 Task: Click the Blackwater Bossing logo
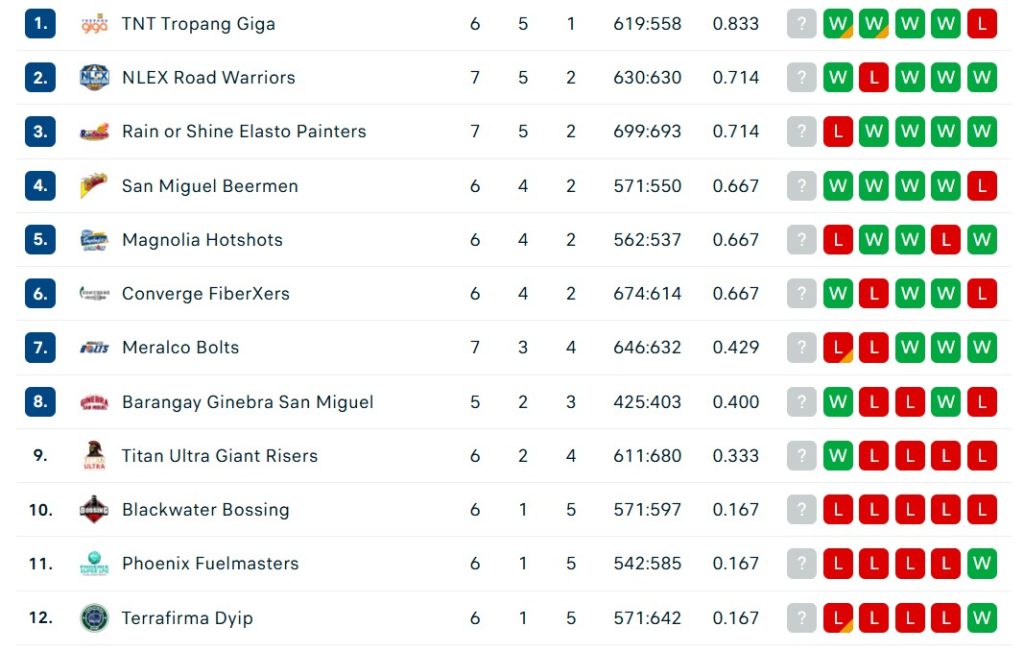pyautogui.click(x=92, y=509)
